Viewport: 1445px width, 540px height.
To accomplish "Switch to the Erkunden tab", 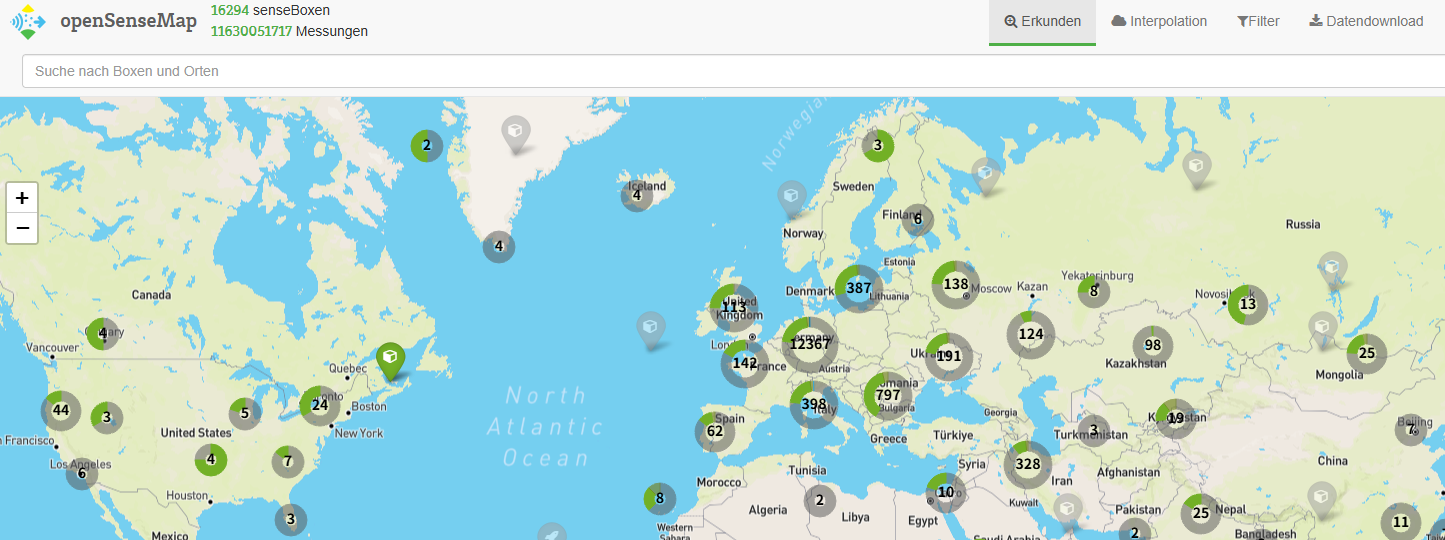I will click(1042, 22).
